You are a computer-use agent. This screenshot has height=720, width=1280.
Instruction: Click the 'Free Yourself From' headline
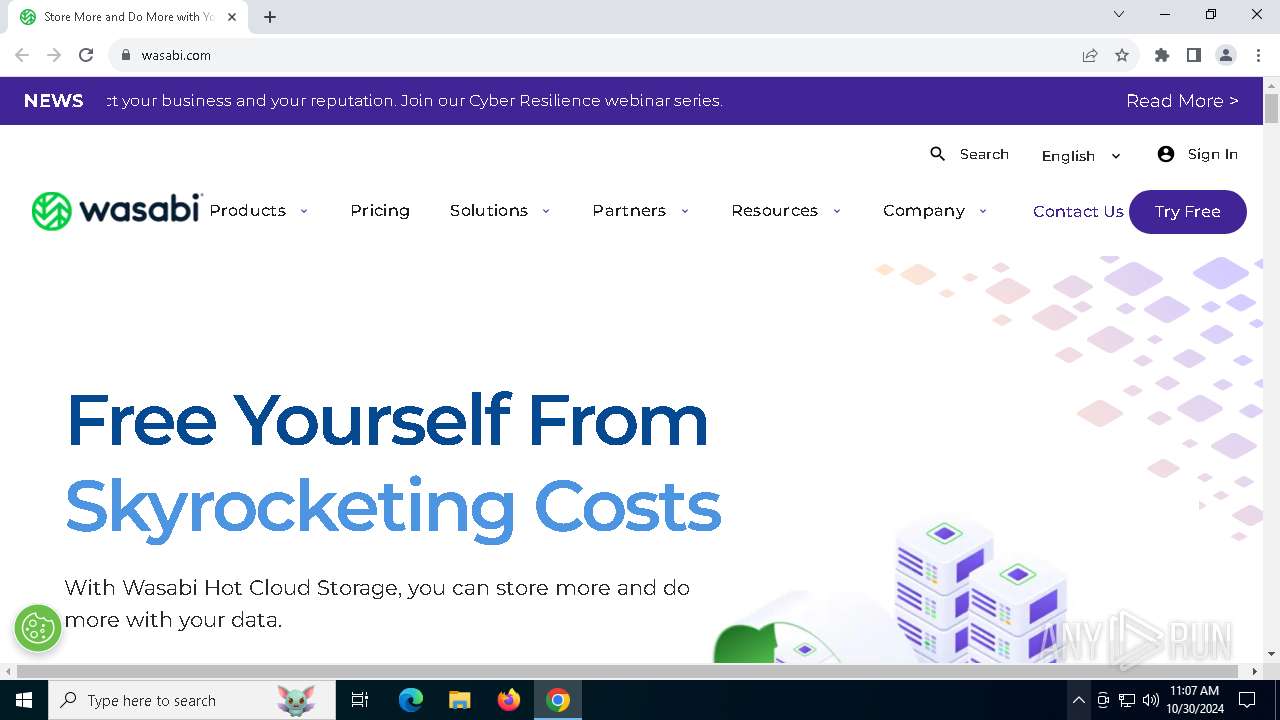pyautogui.click(x=387, y=420)
